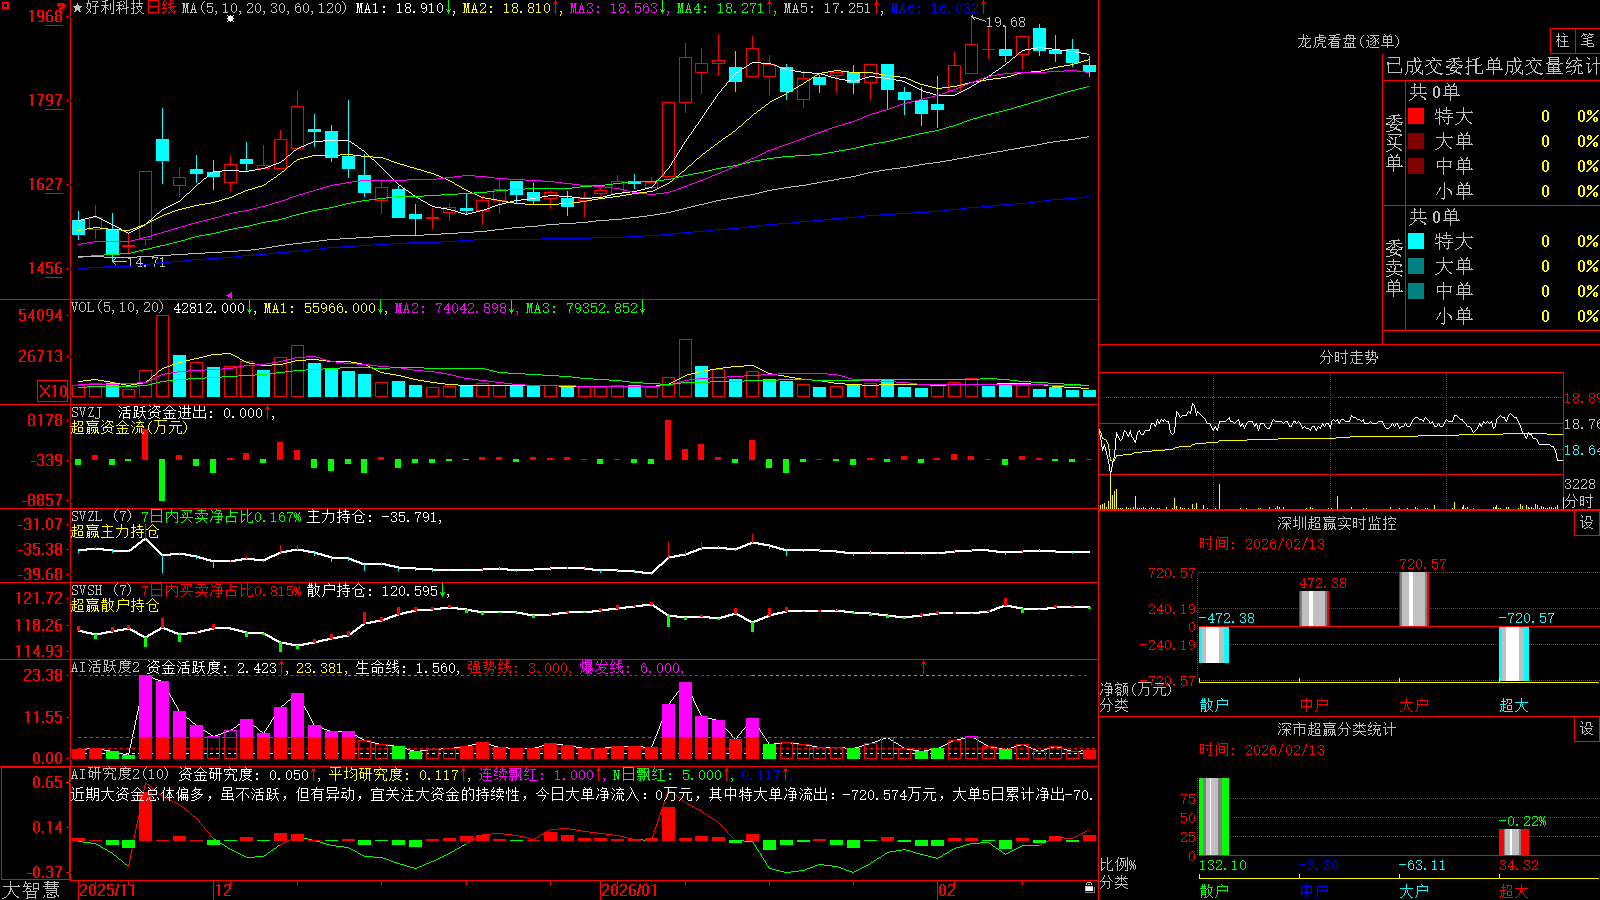Select the red 特大 buy-order swatch

point(1416,116)
